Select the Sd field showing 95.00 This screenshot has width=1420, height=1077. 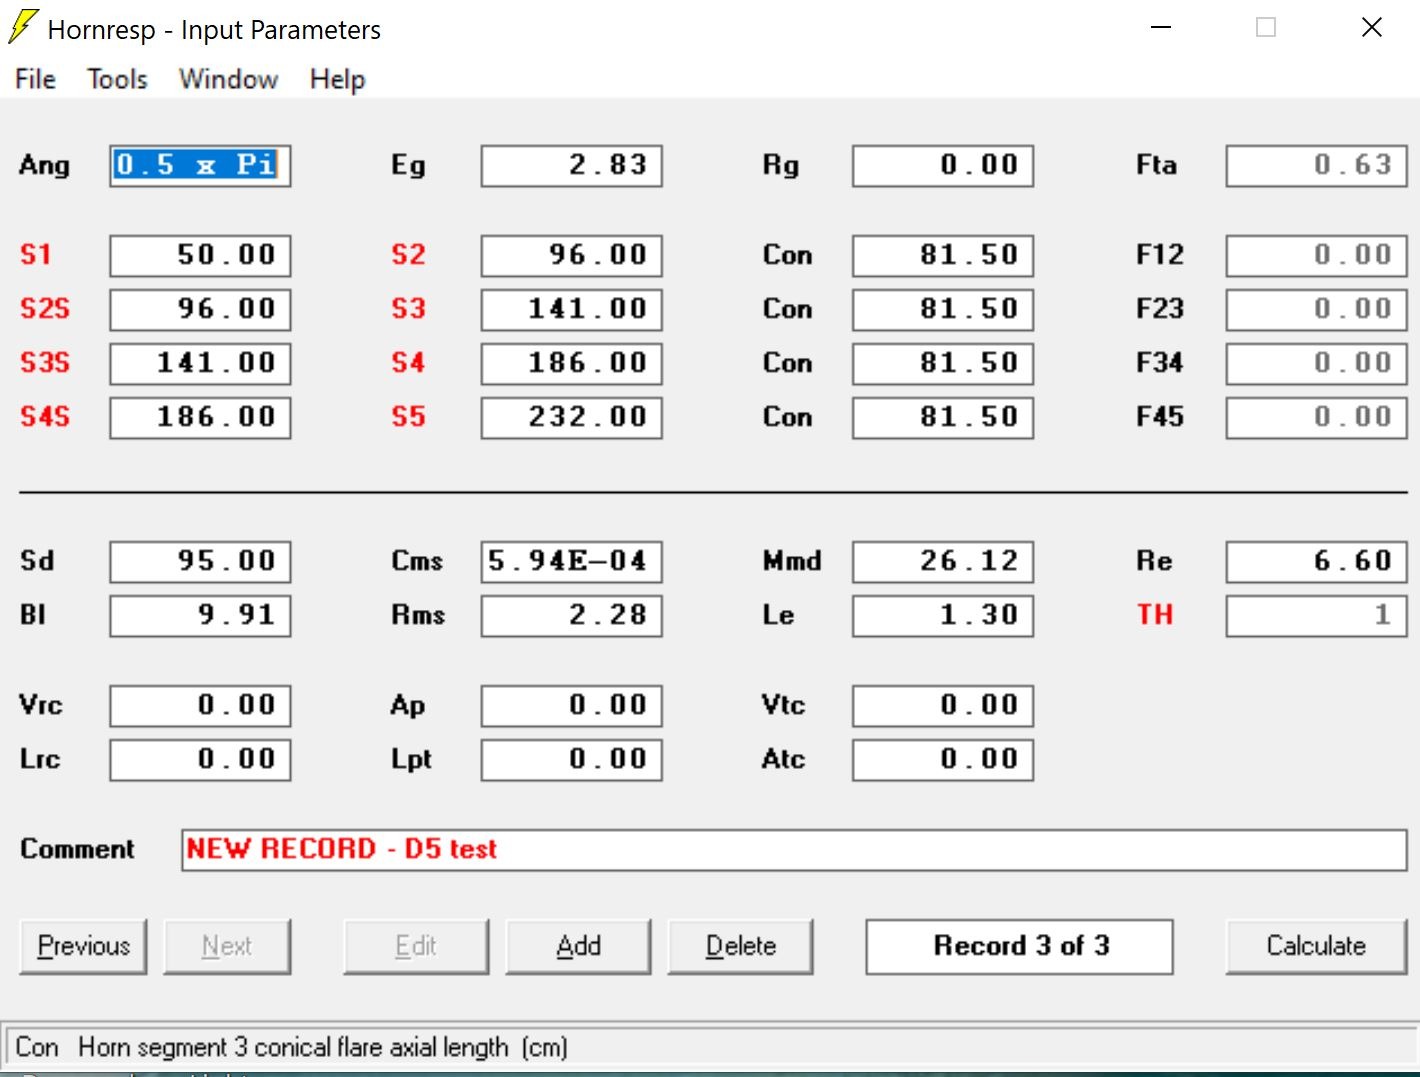point(200,562)
